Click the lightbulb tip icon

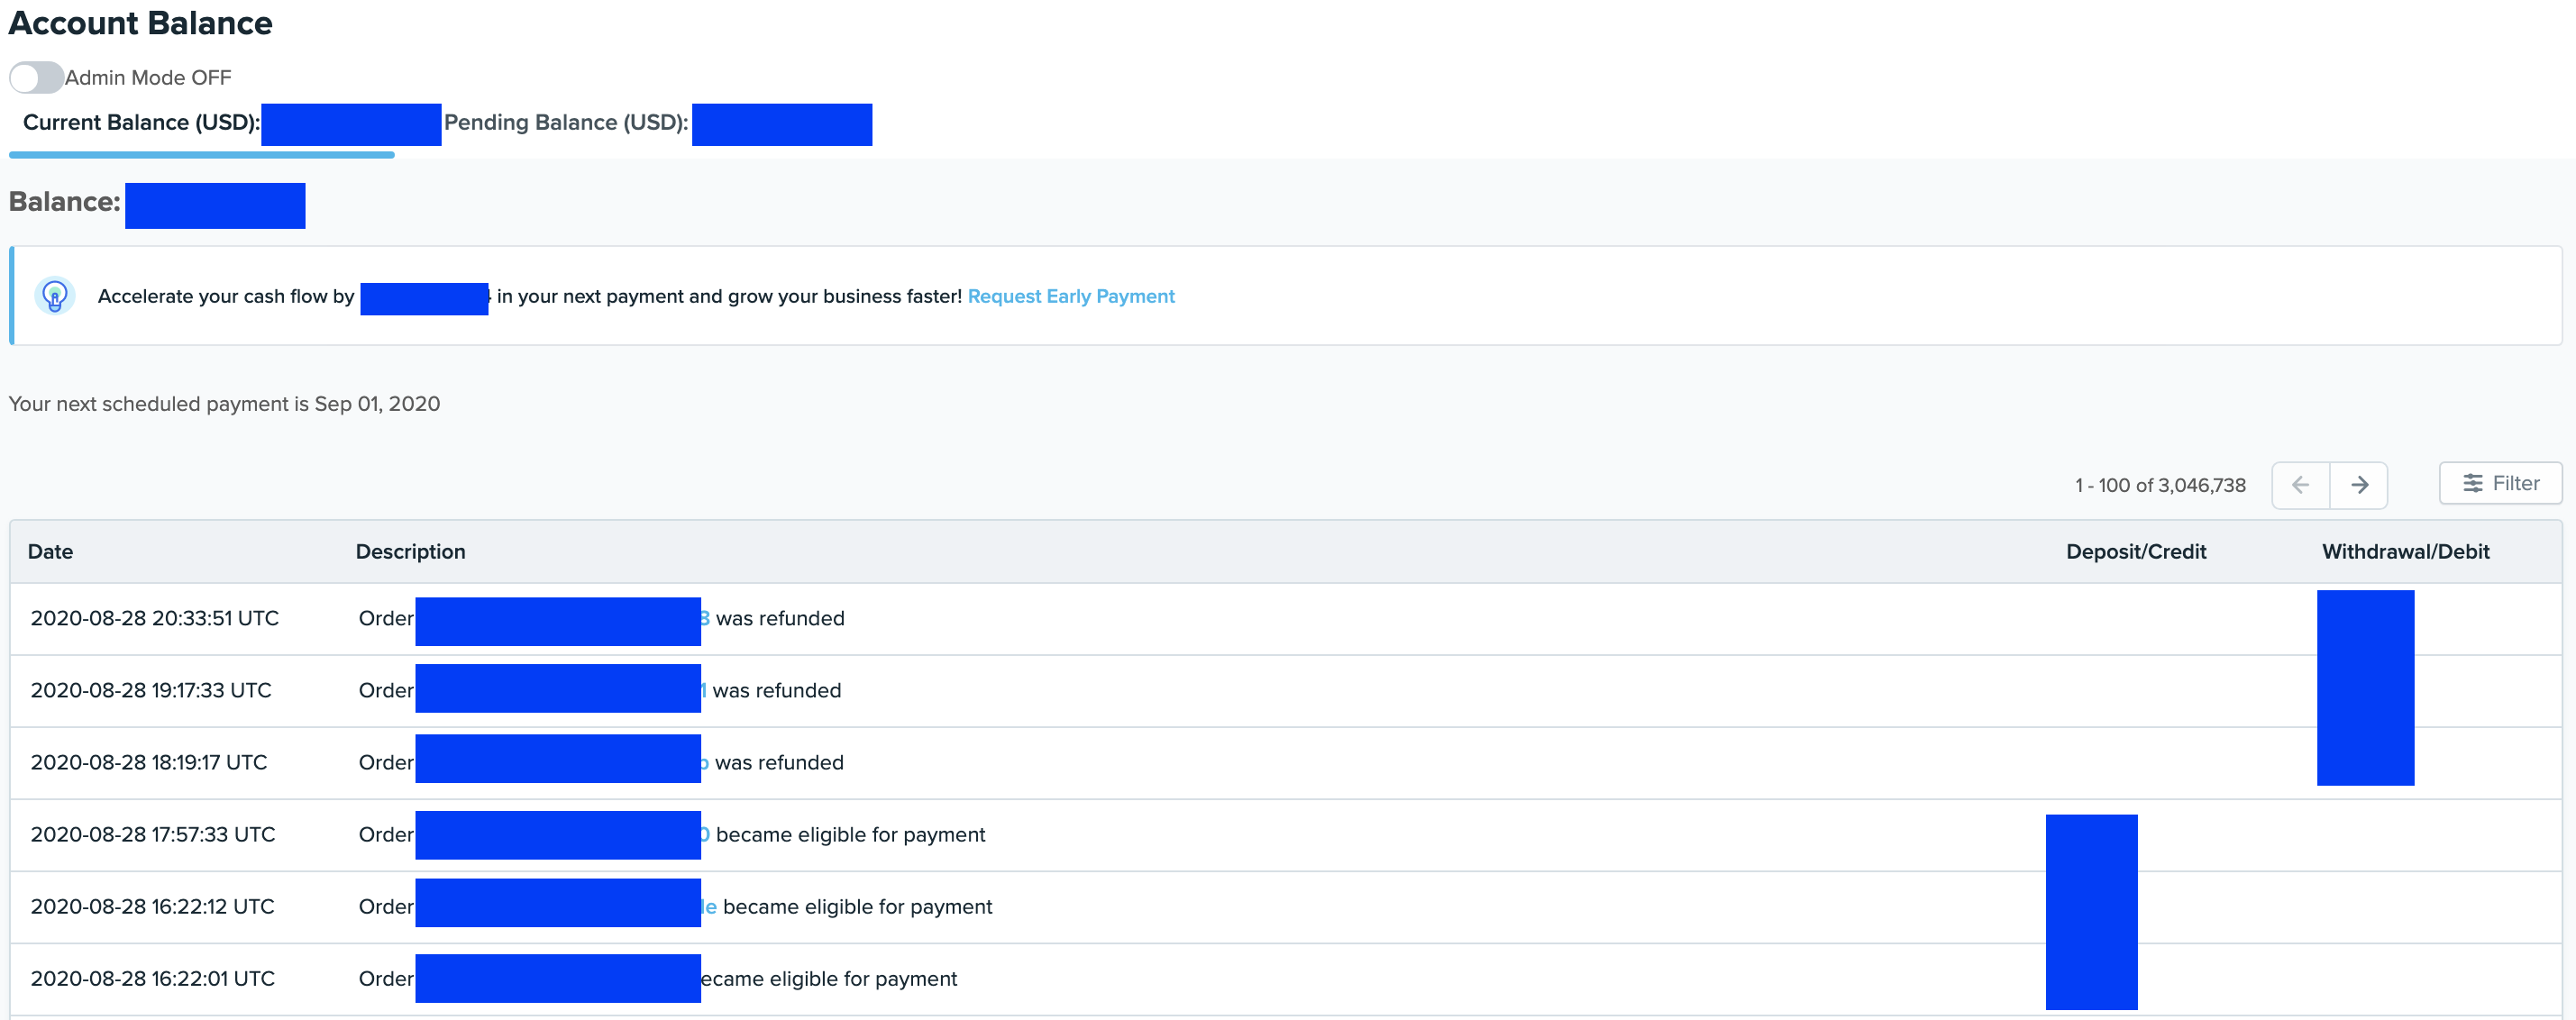pyautogui.click(x=55, y=296)
